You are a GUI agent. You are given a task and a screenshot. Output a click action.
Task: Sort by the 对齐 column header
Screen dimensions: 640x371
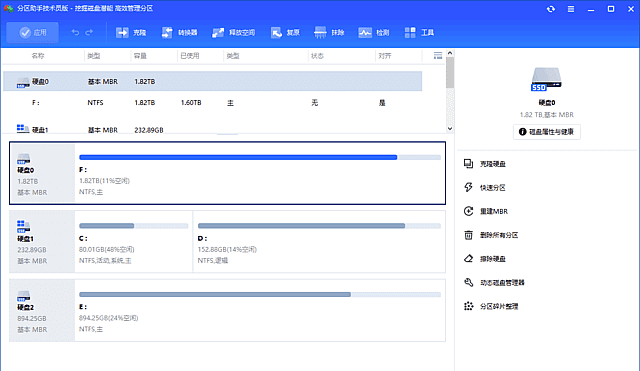[384, 56]
